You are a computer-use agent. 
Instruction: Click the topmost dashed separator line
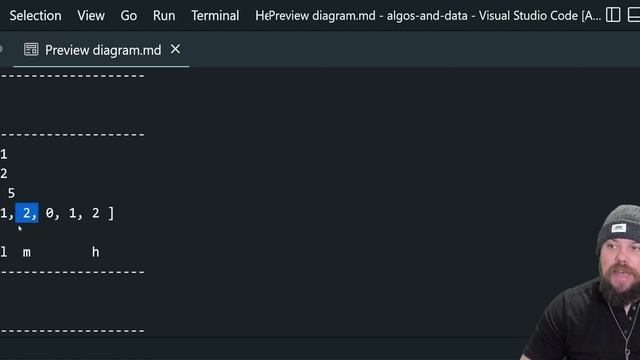(x=72, y=76)
